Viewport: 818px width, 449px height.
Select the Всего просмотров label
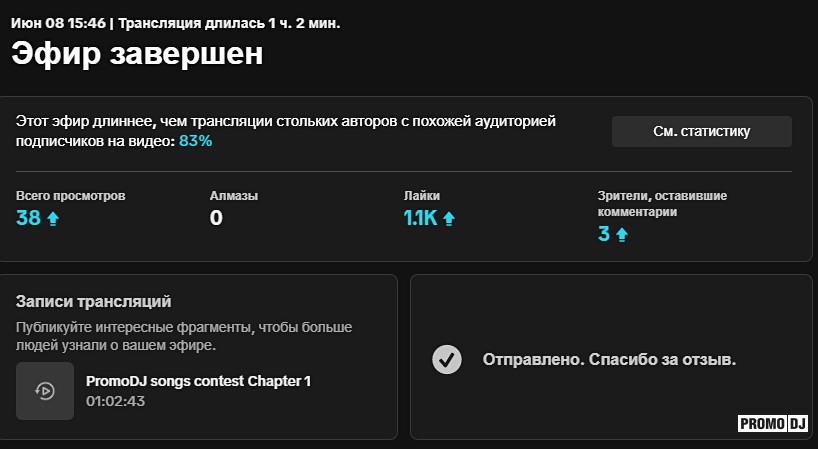(x=71, y=196)
